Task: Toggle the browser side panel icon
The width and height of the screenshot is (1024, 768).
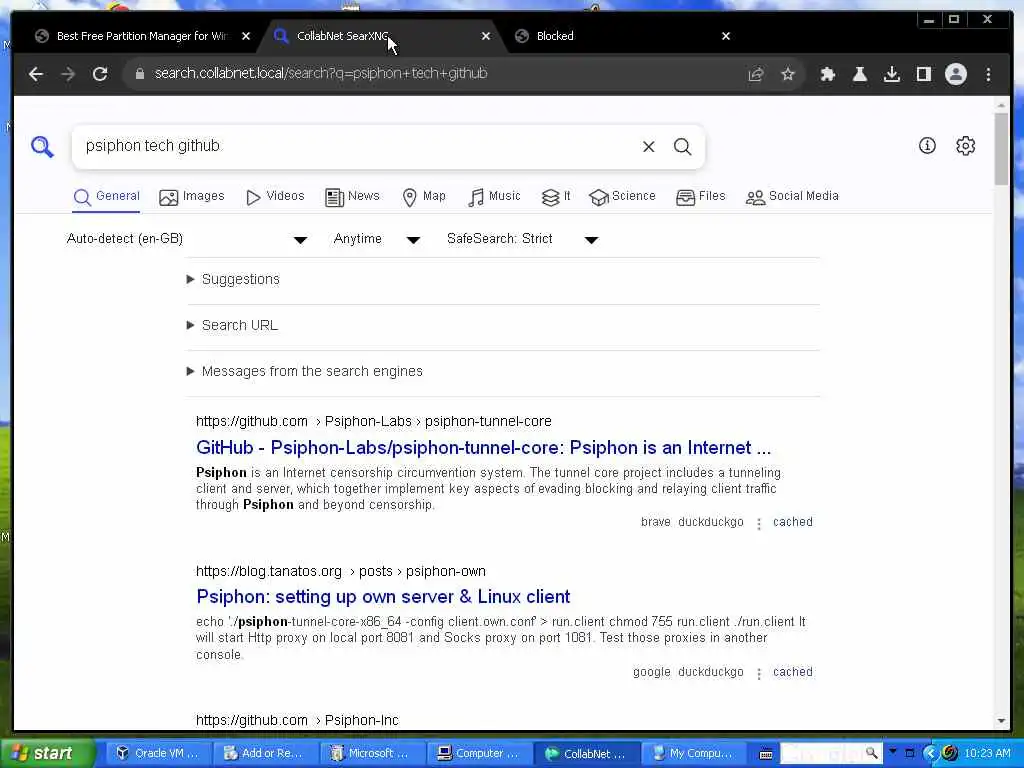Action: click(x=923, y=74)
